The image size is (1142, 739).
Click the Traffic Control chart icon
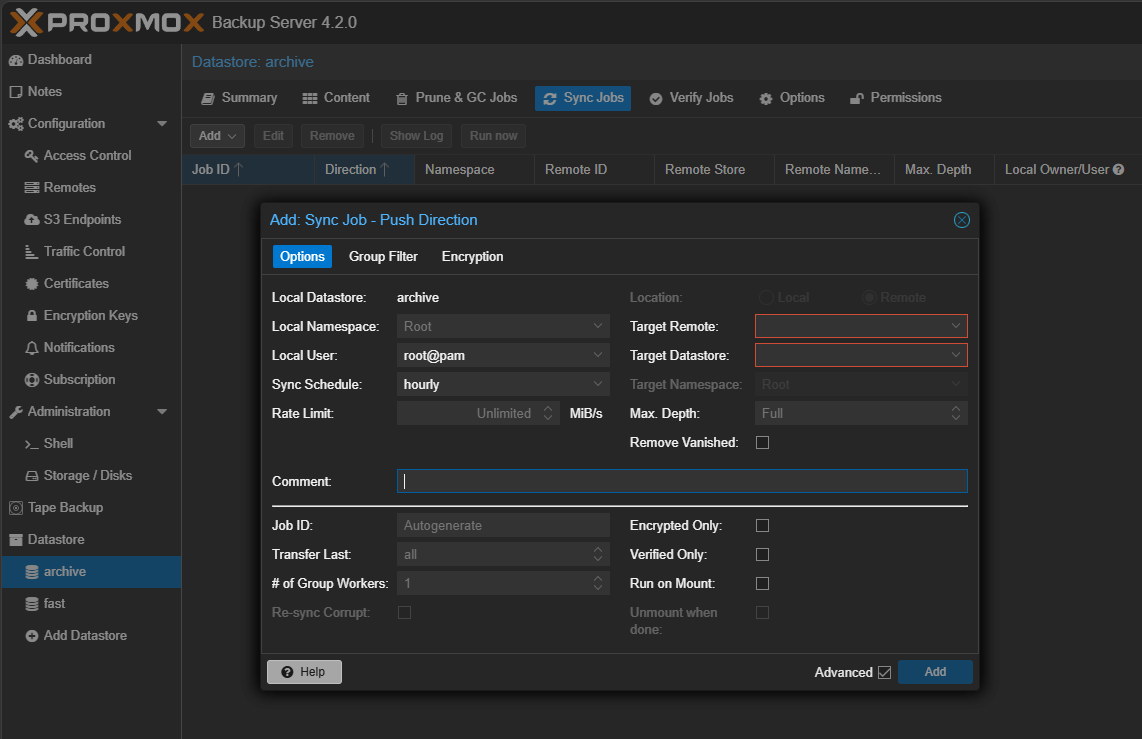32,252
